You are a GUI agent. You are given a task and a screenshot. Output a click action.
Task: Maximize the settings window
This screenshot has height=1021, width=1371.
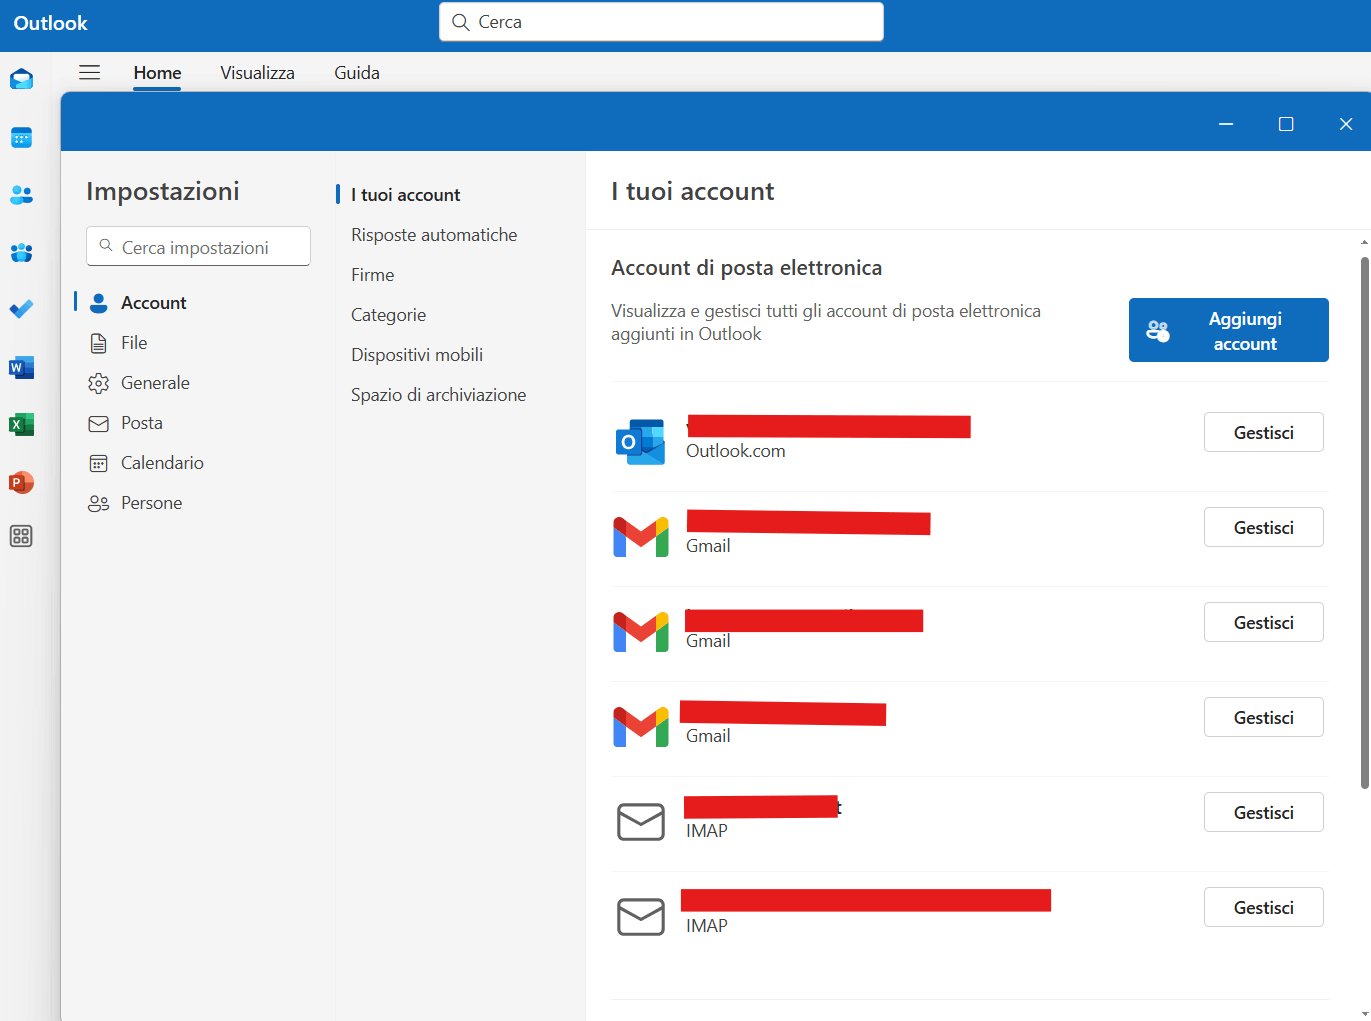click(x=1286, y=124)
